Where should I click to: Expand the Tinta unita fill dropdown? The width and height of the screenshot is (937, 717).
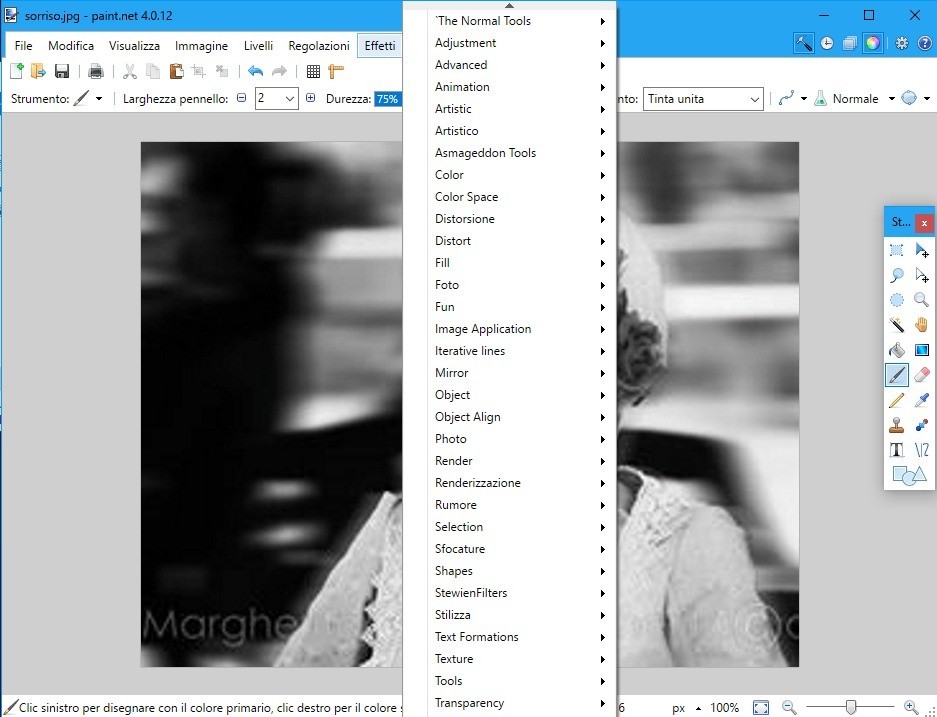754,99
